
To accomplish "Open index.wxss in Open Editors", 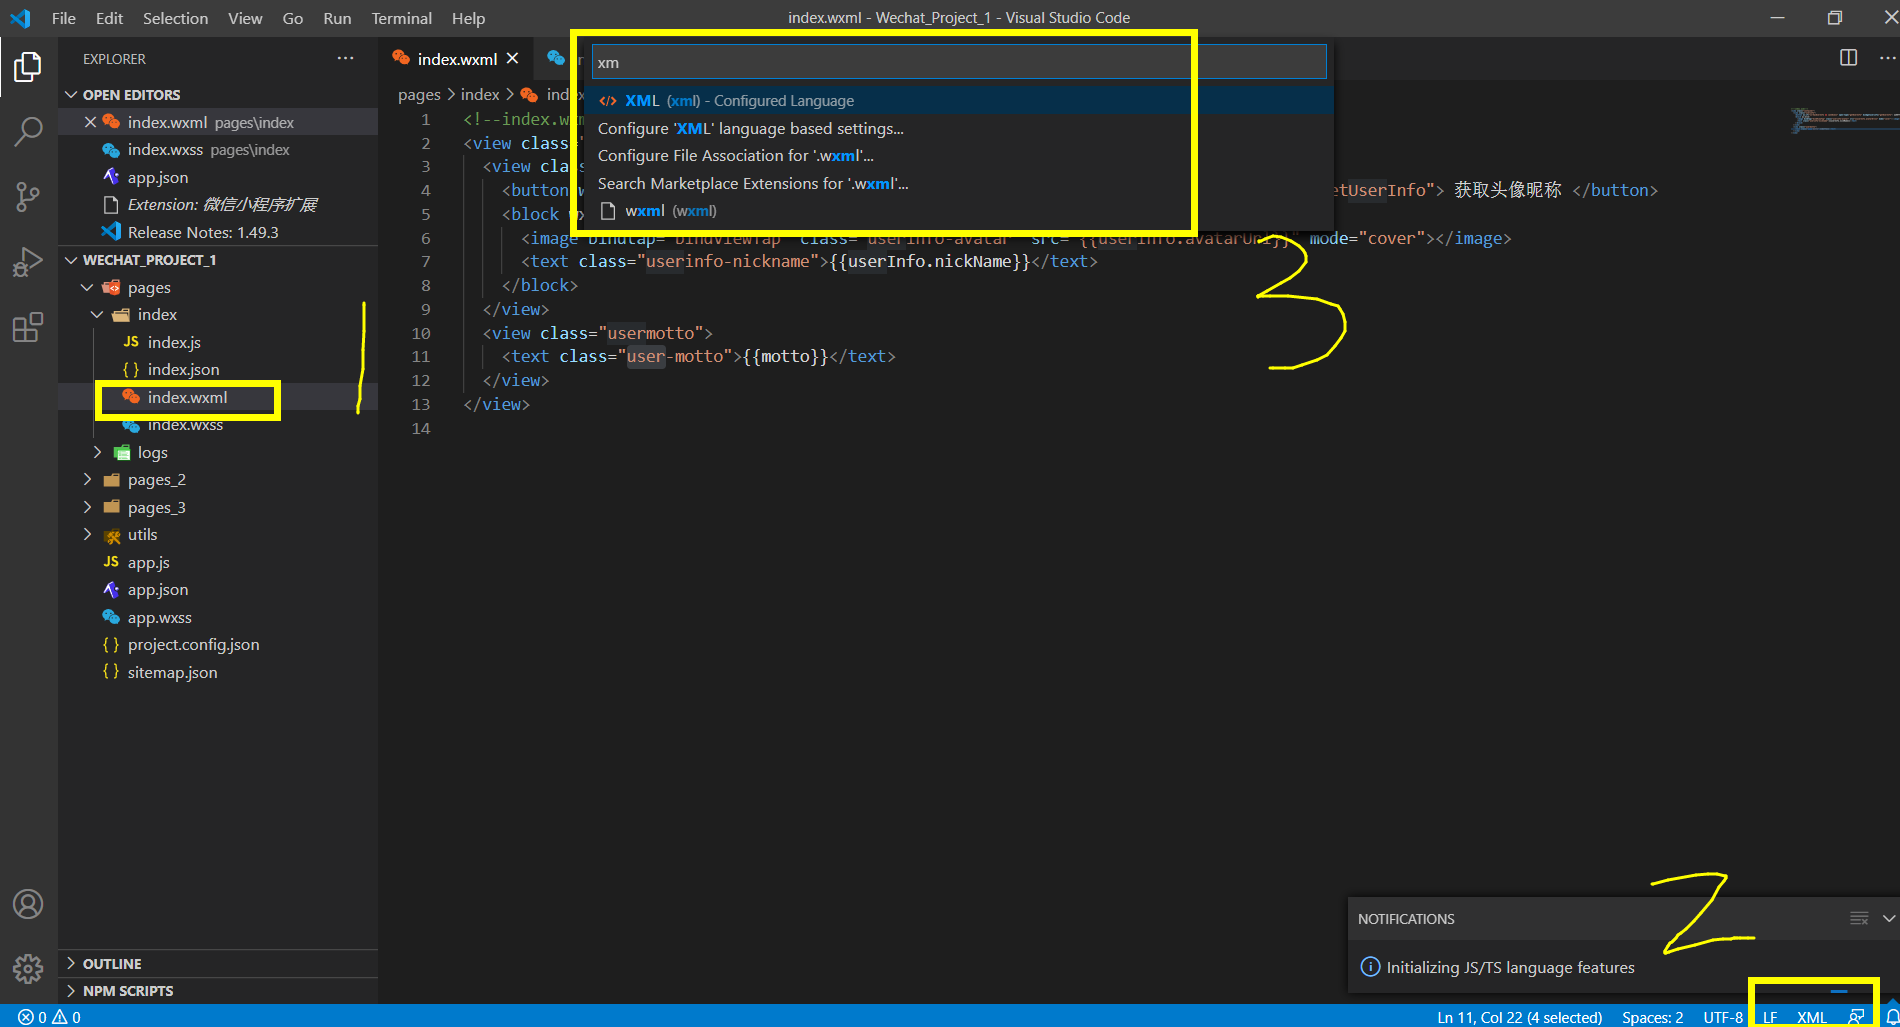I will [x=218, y=149].
